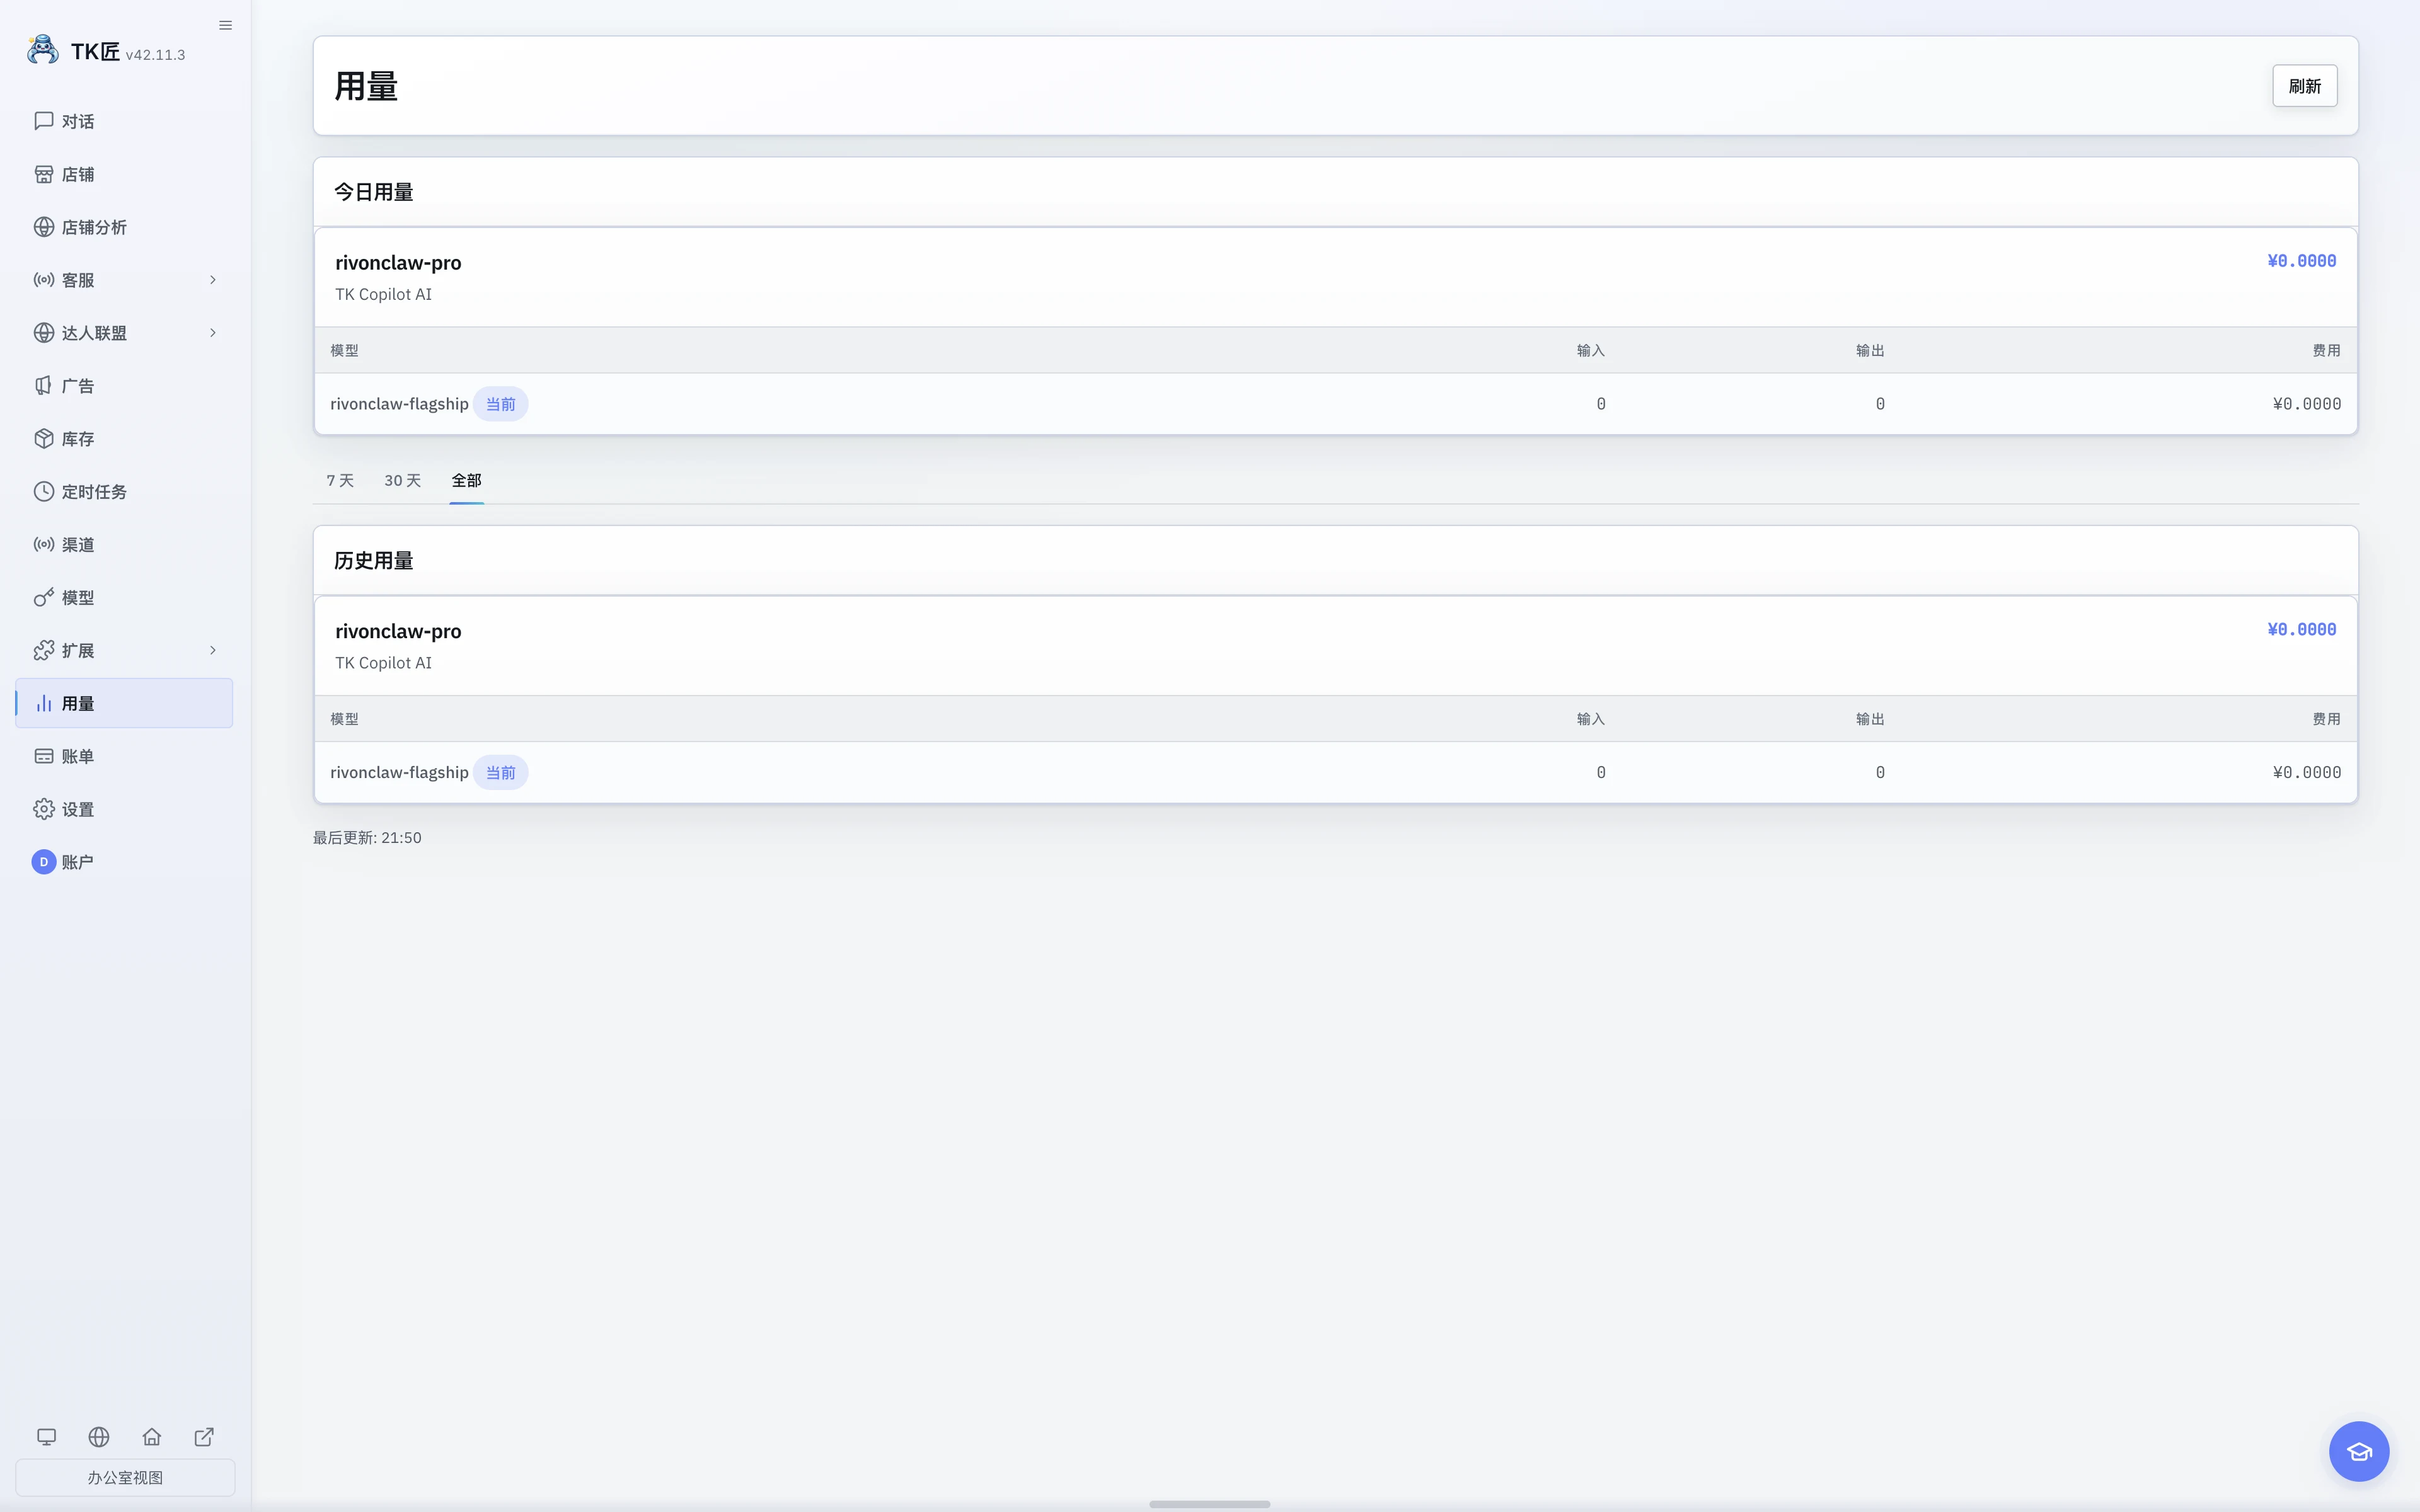
Task: Open 店铺分析 globe icon
Action: tap(43, 227)
